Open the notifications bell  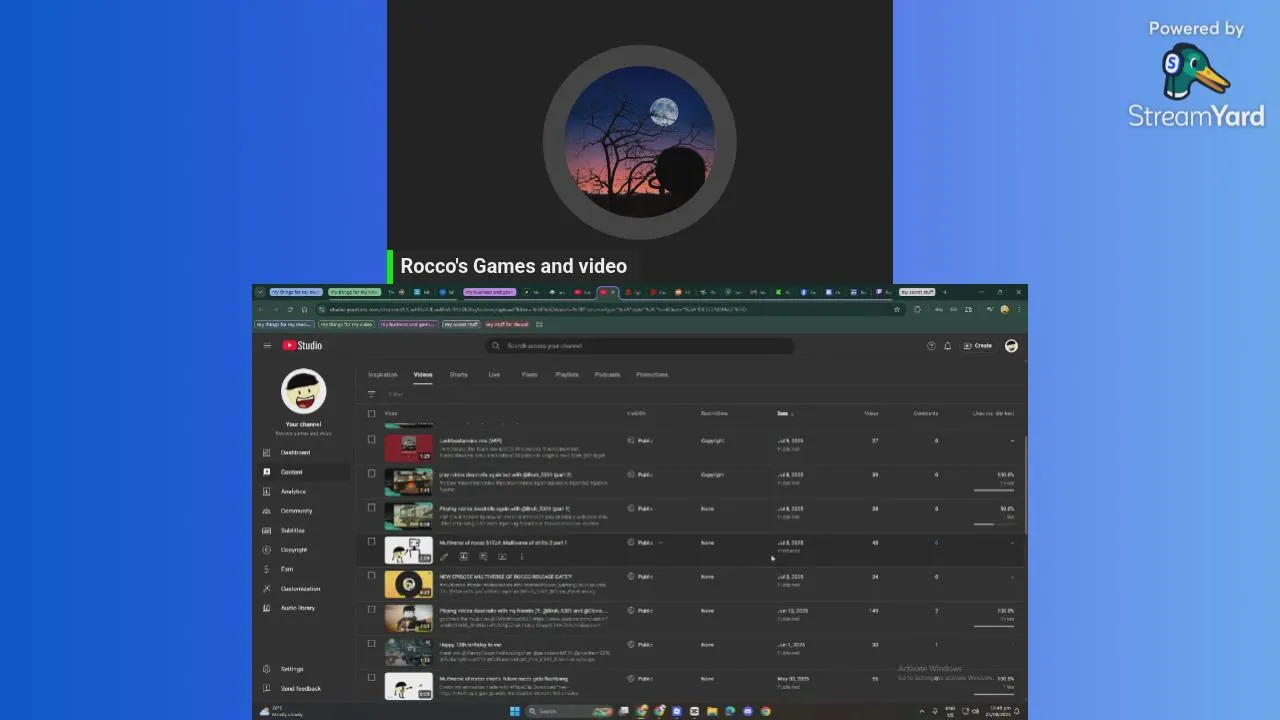click(x=948, y=346)
